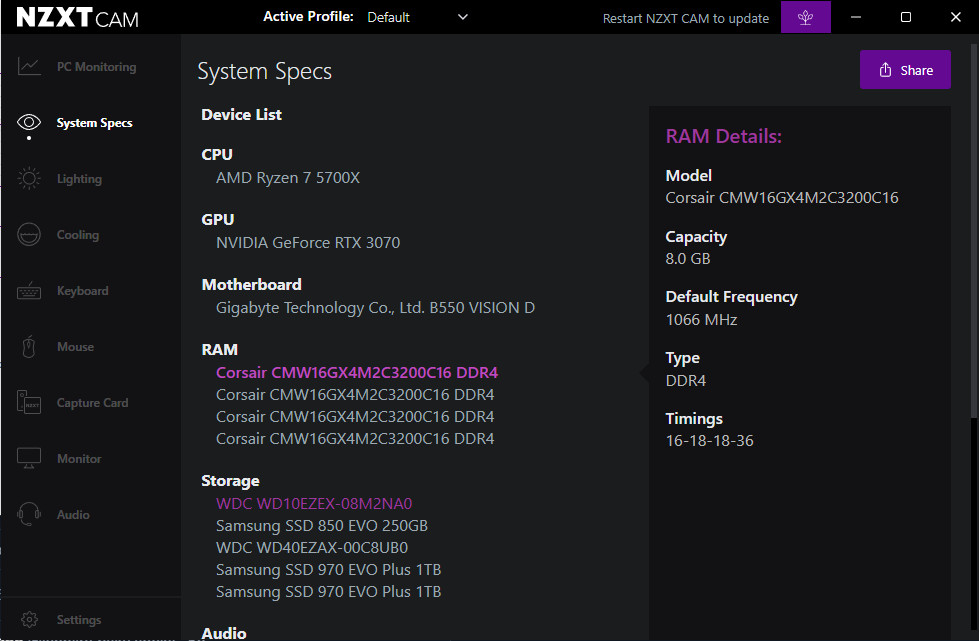Maximize the NZXT CAM window

[x=906, y=17]
